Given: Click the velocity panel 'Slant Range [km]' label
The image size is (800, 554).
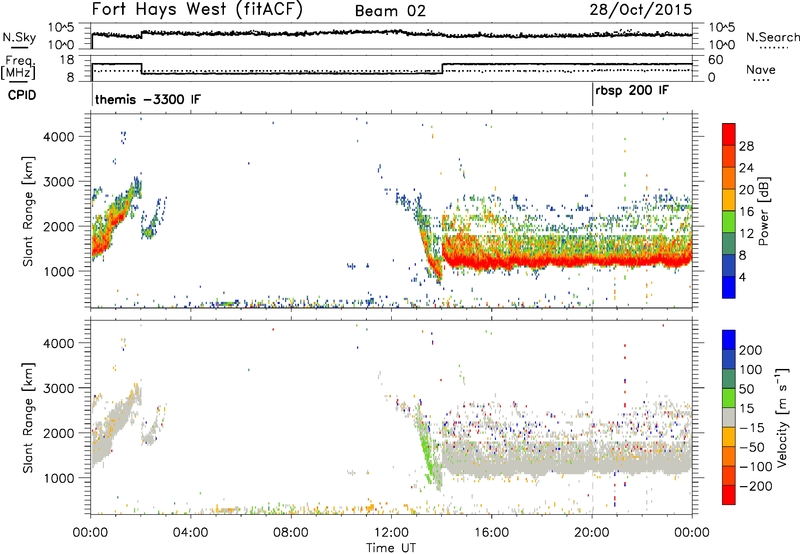Looking at the screenshot, I should (28, 418).
